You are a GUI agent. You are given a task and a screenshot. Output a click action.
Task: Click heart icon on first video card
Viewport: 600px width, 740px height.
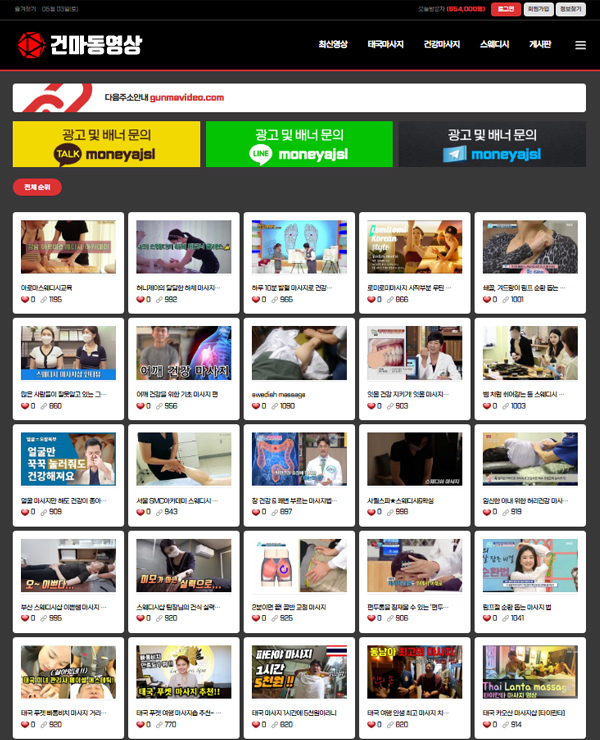click(x=25, y=299)
